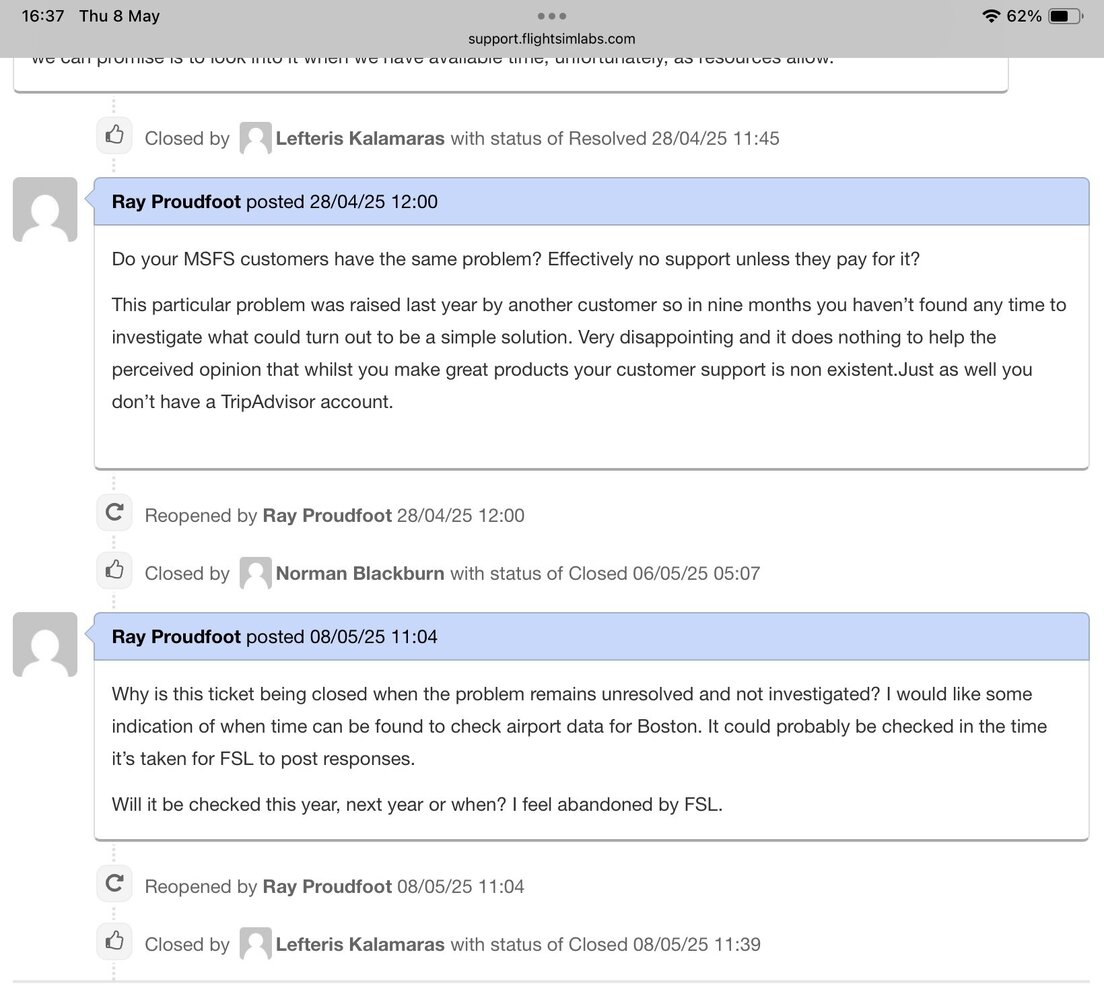Open Ray Proudfoot name in 08/05/25 post header
The height and width of the screenshot is (1000, 1104).
(176, 637)
